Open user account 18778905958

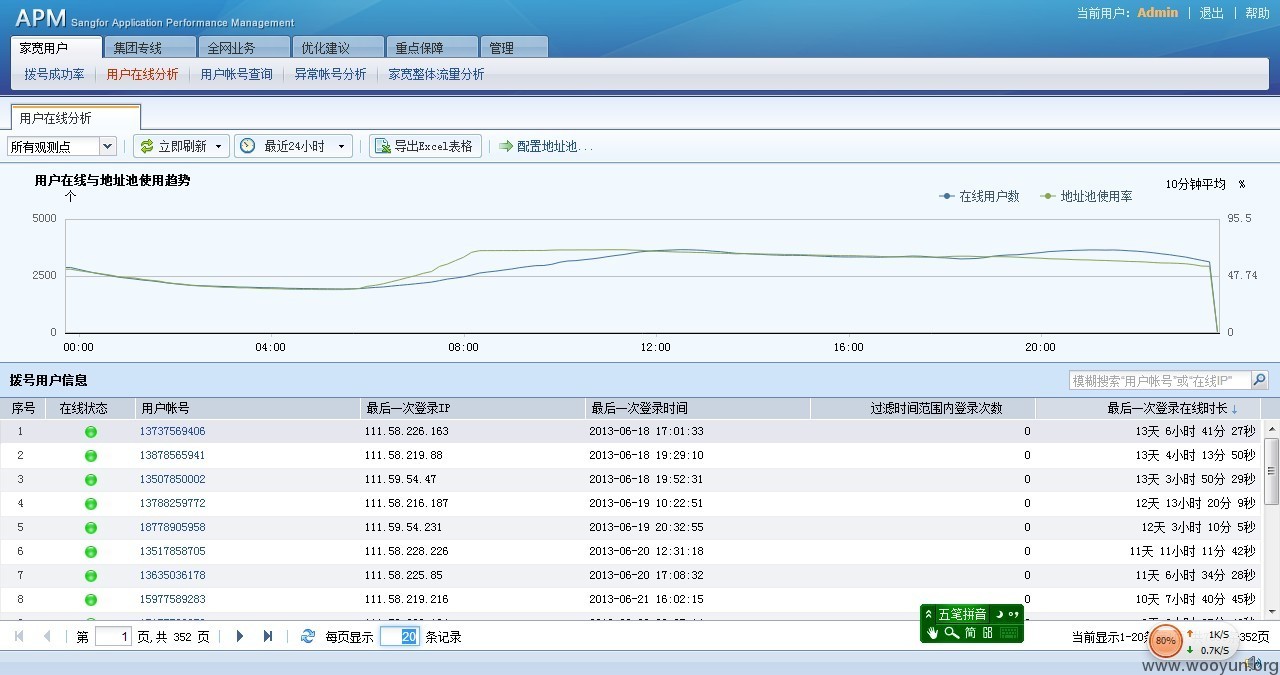tap(172, 527)
